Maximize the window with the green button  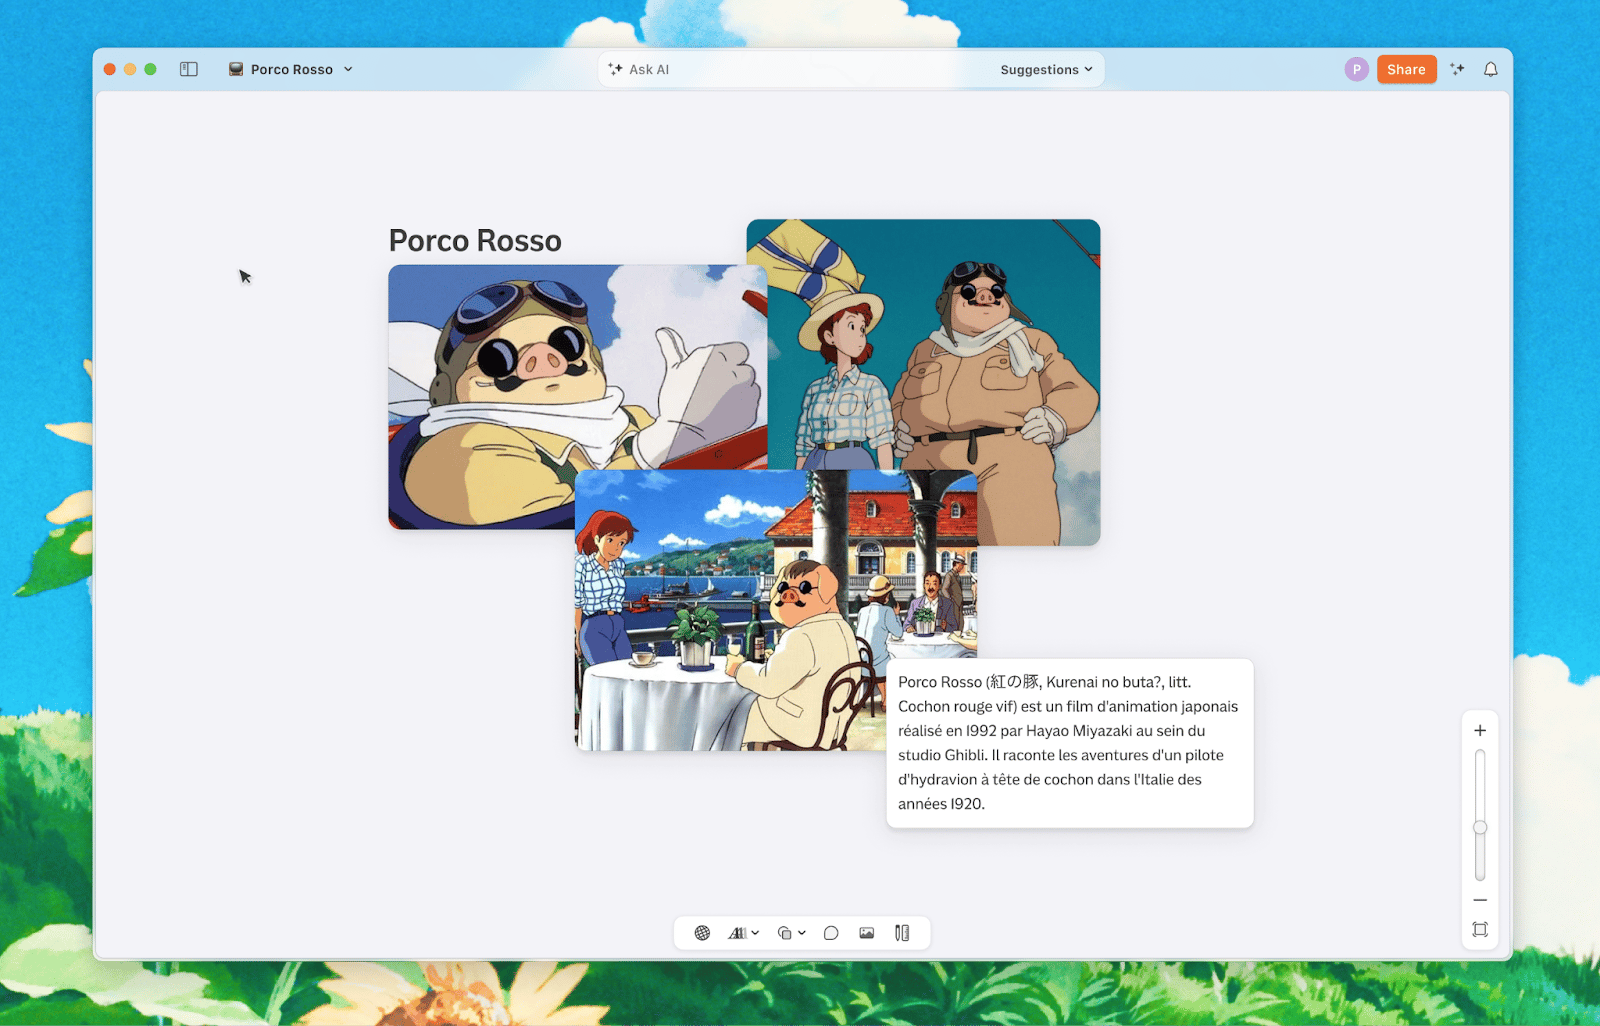pos(150,69)
